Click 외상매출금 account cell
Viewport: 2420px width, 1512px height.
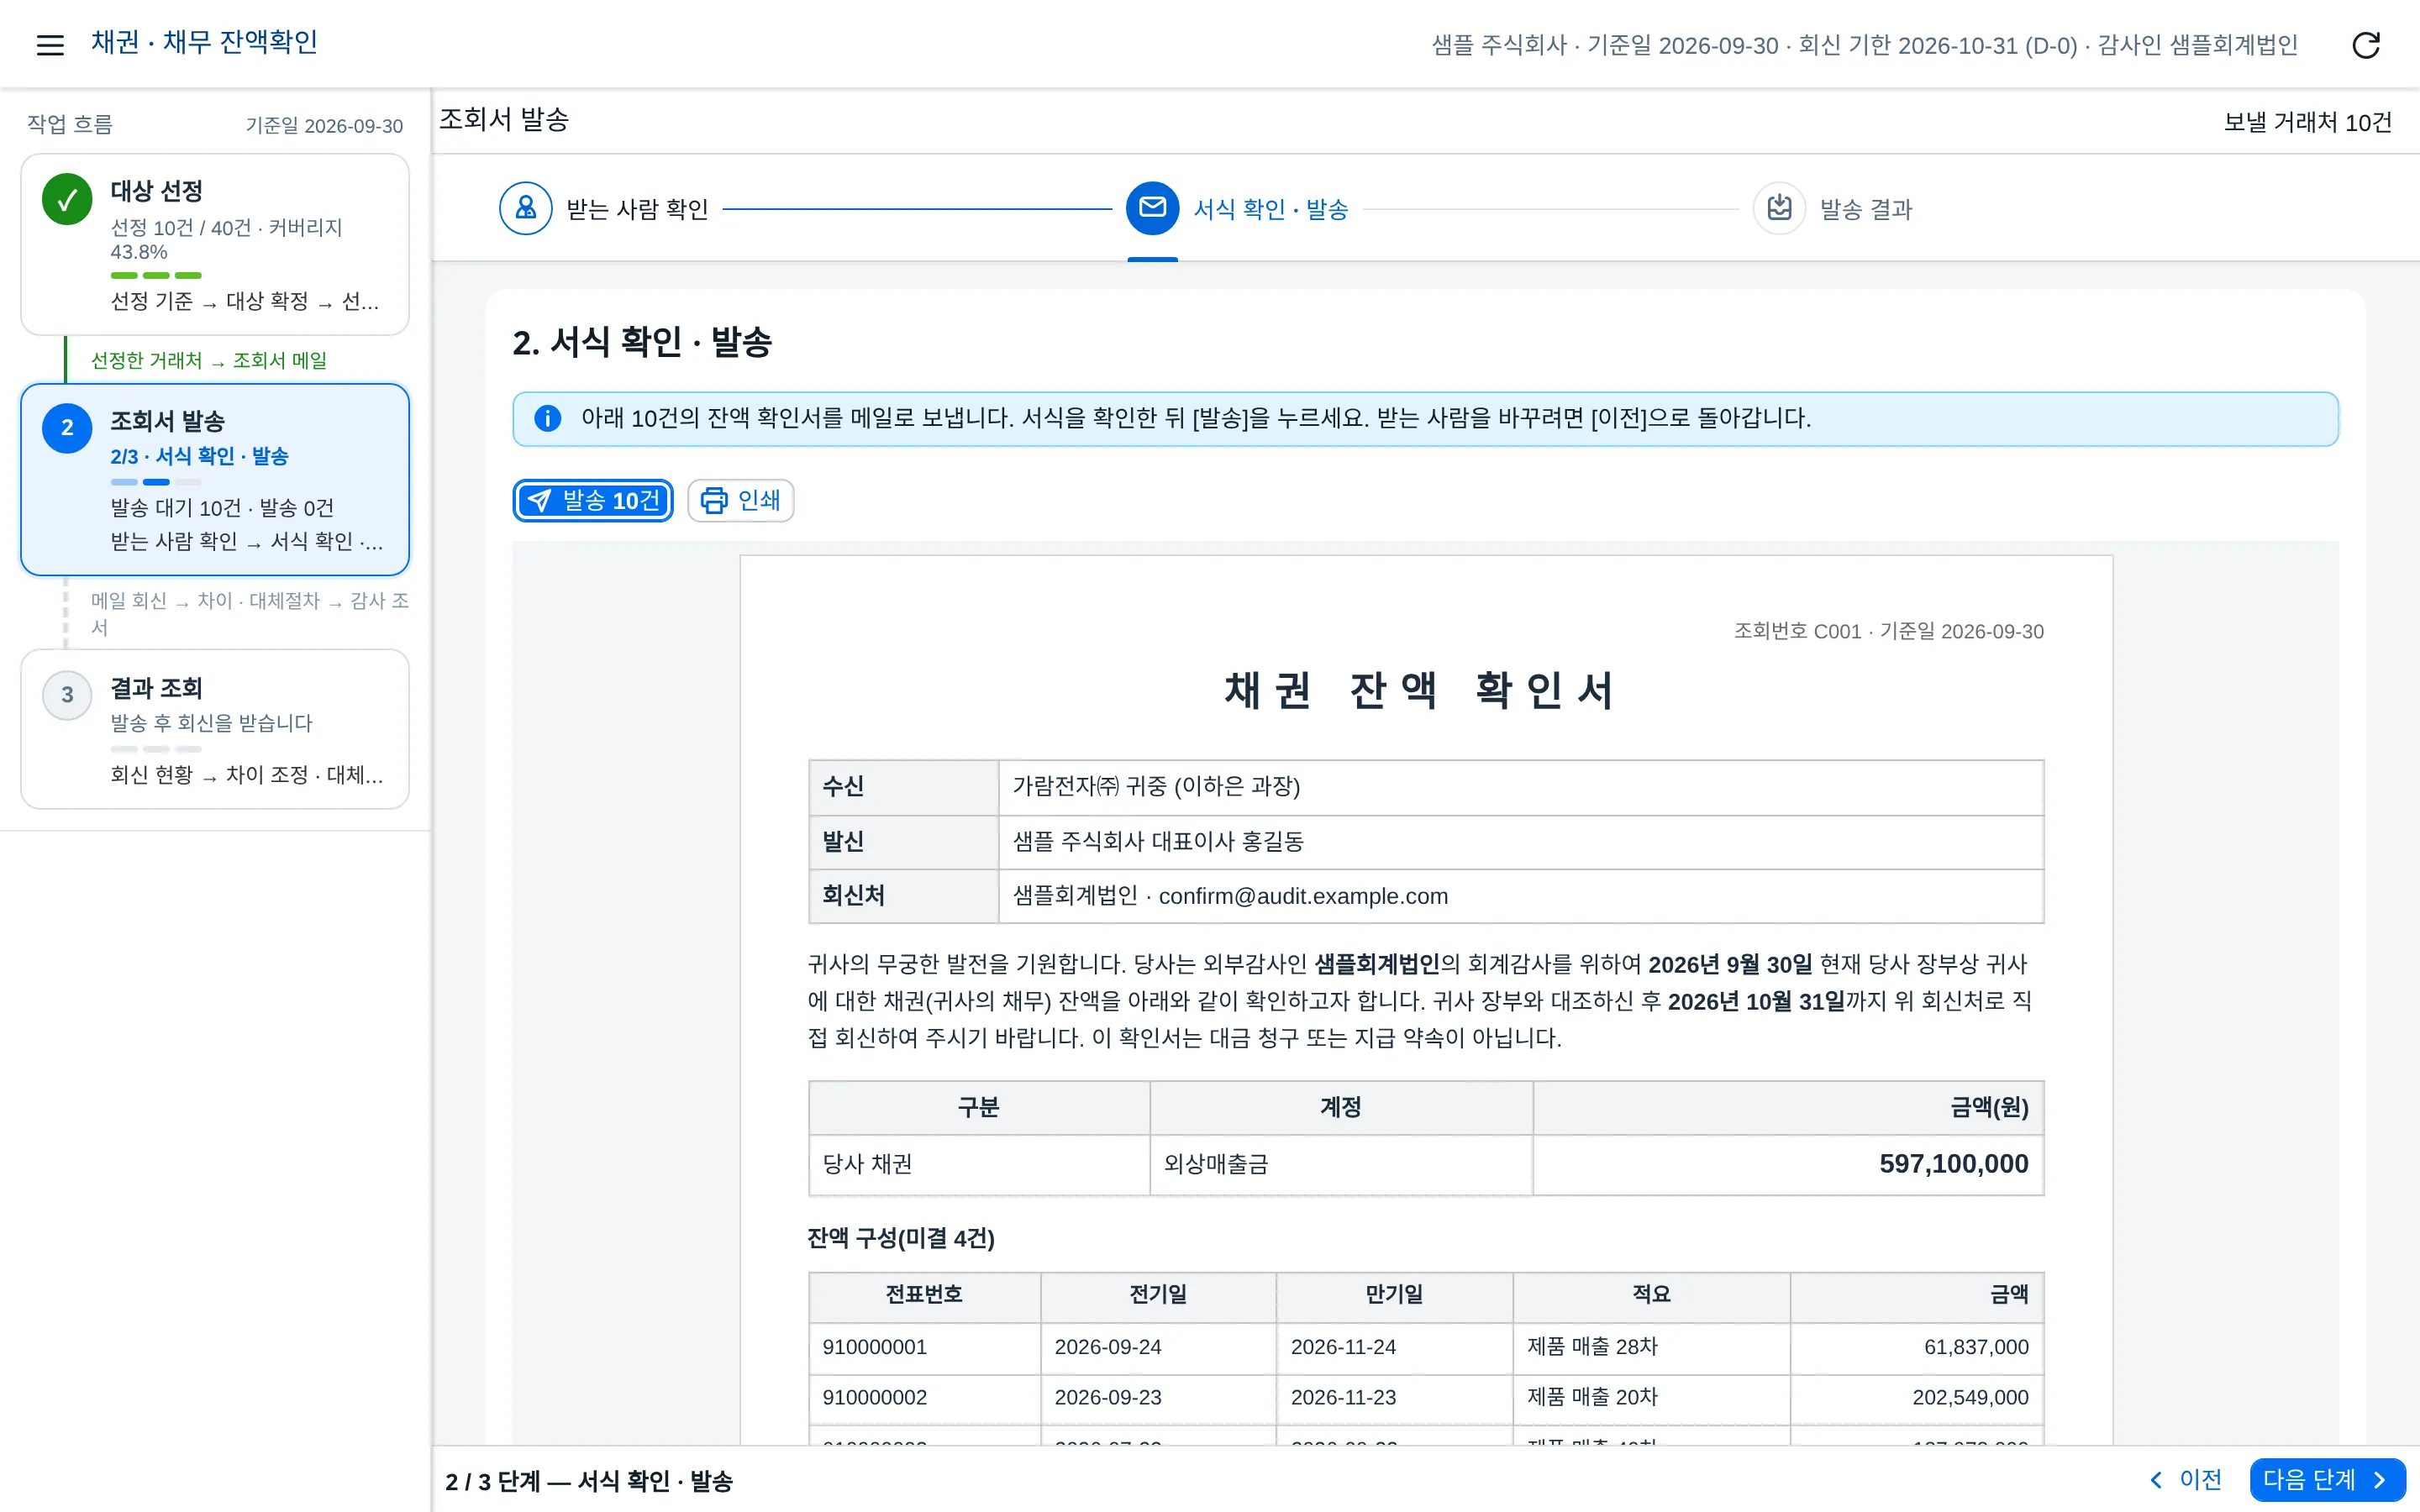pos(1341,1163)
